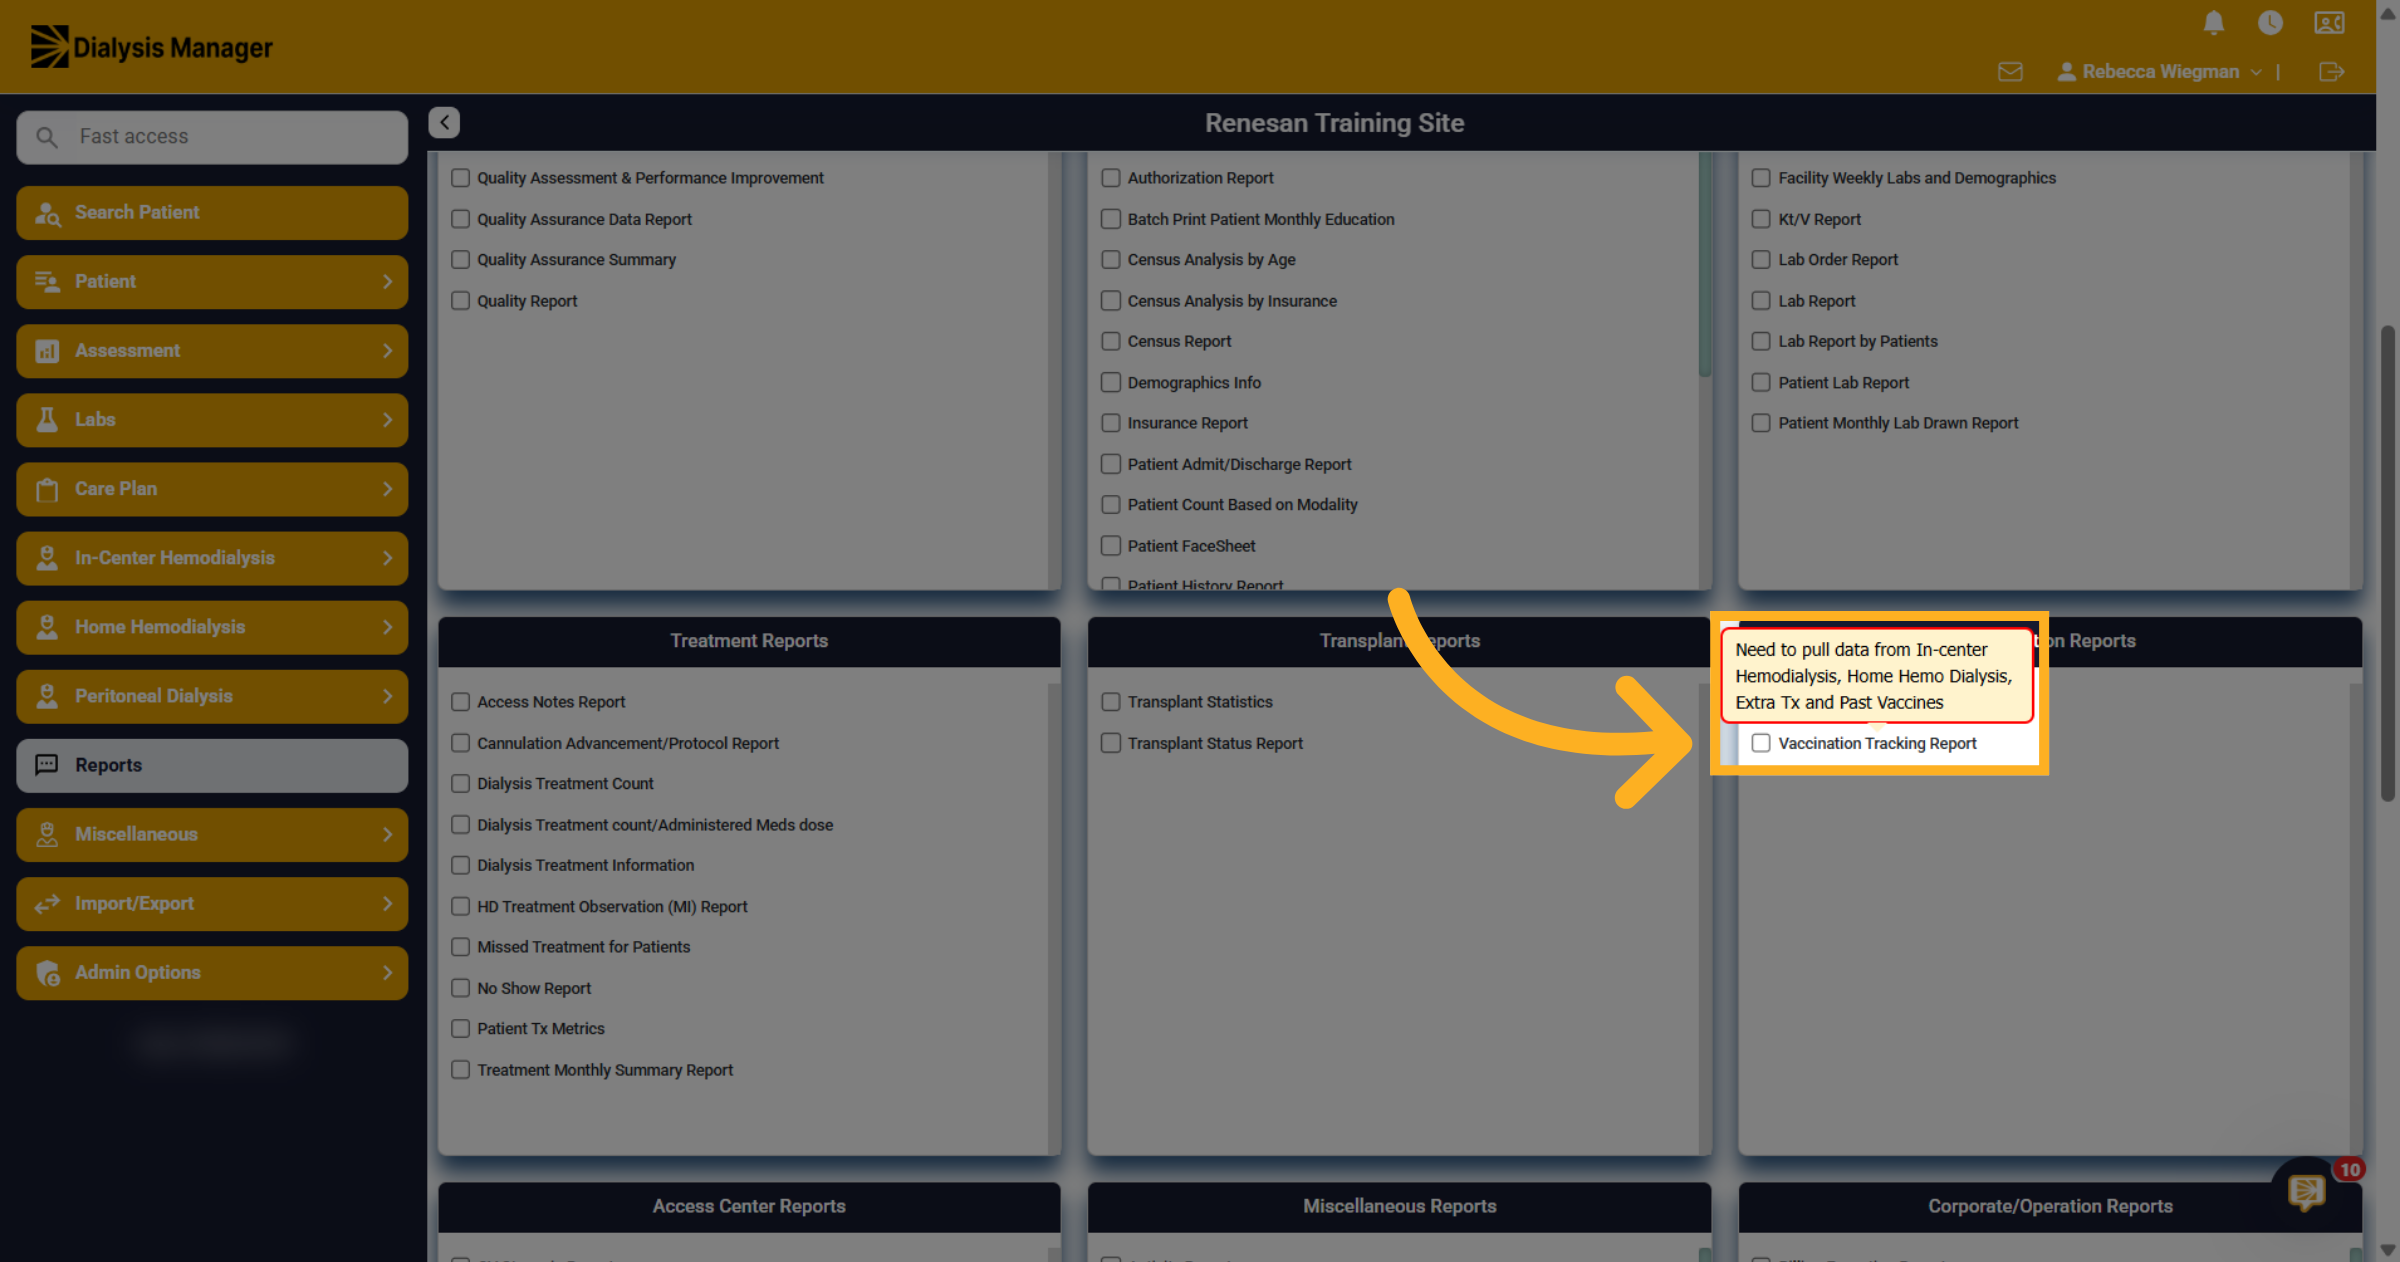
Task: Check Dialysis Treatment Count checkbox
Action: (460, 784)
